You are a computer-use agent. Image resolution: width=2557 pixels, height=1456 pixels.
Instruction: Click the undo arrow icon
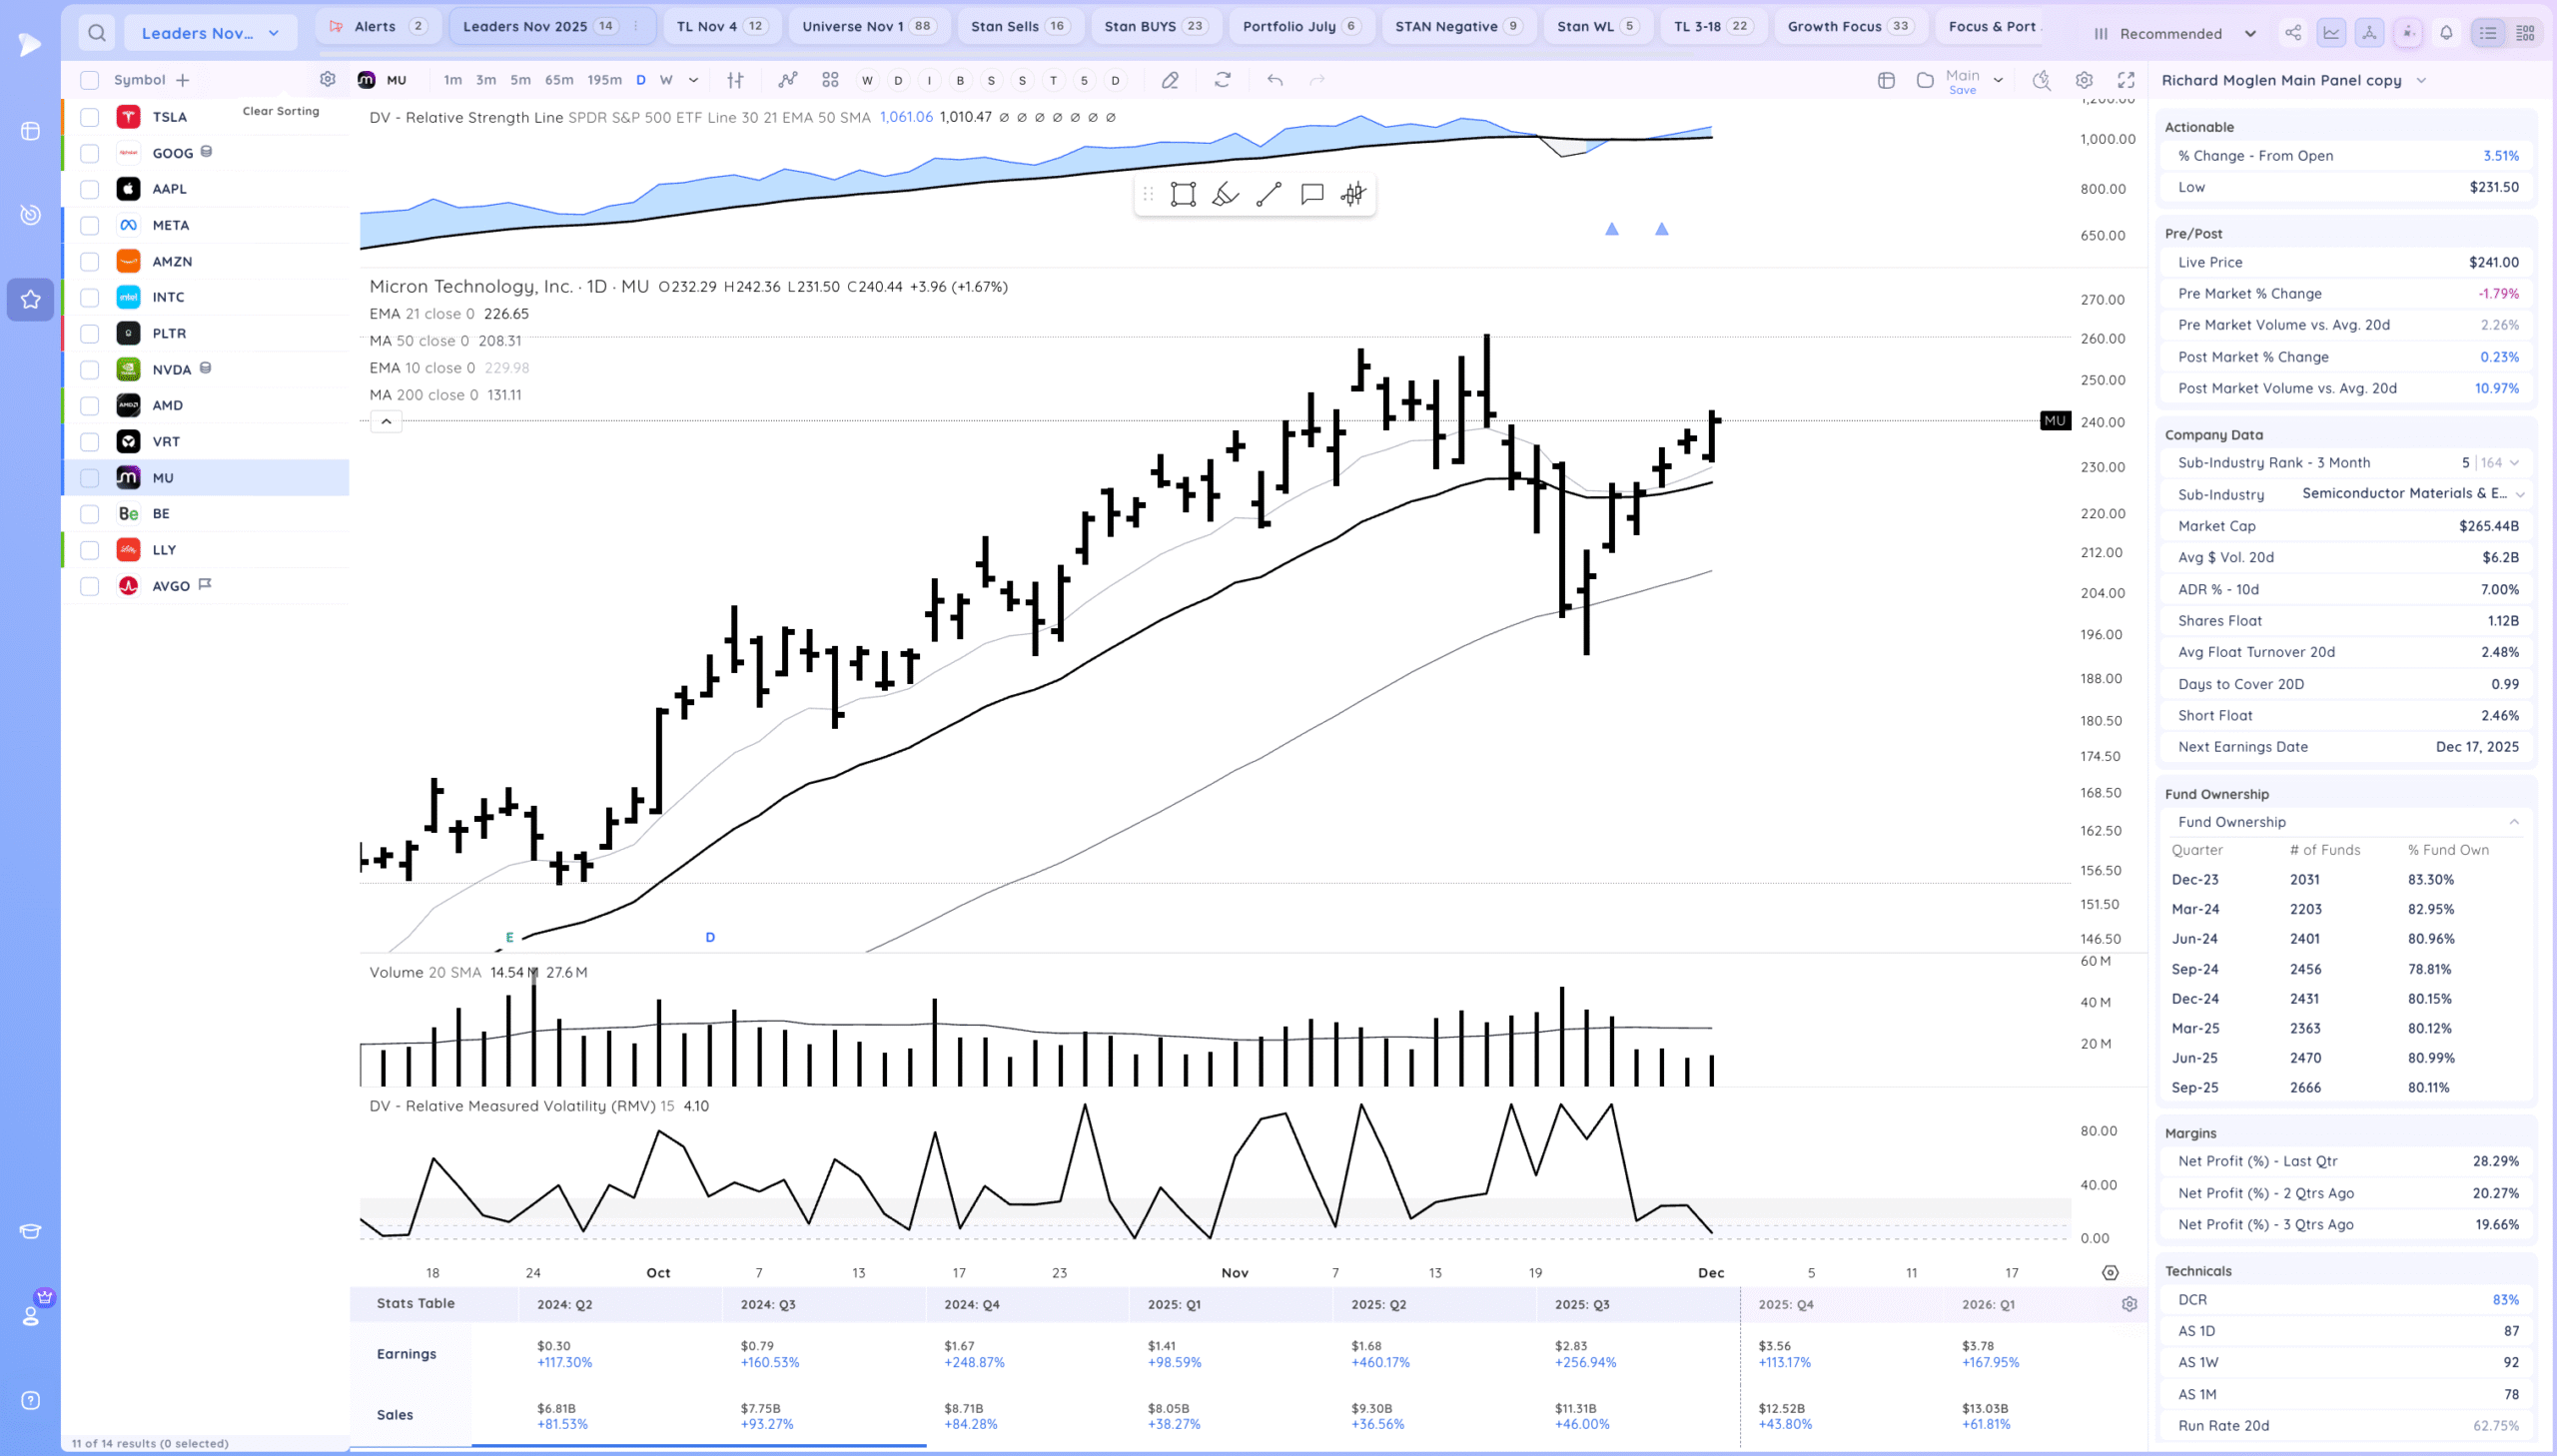click(1274, 80)
